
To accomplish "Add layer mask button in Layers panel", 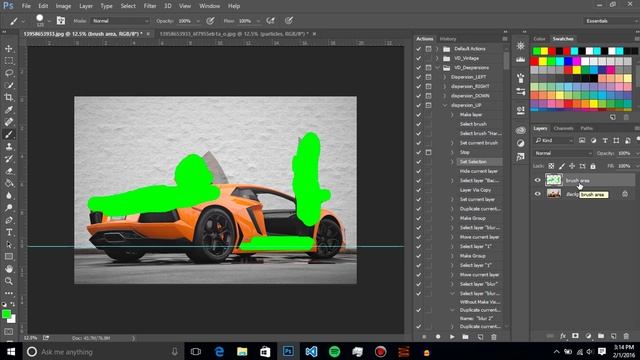I will 575,336.
